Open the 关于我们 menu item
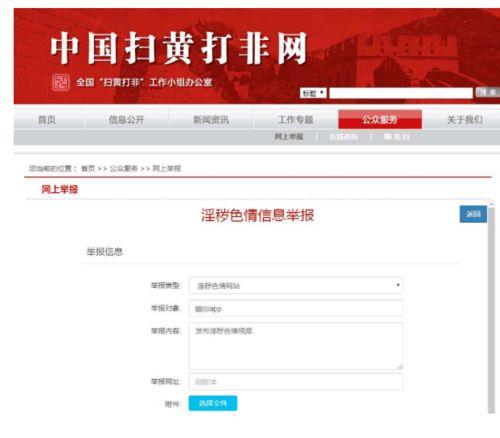 click(x=464, y=119)
